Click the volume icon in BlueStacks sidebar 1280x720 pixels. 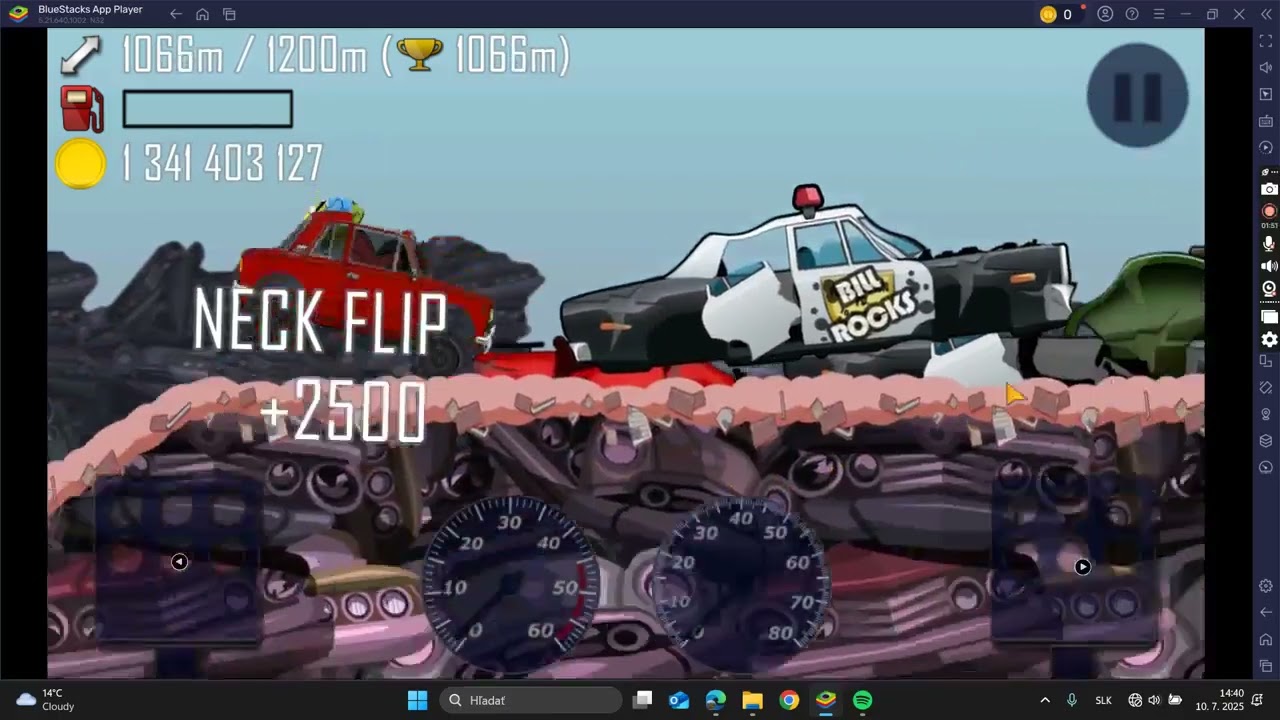click(x=1266, y=67)
